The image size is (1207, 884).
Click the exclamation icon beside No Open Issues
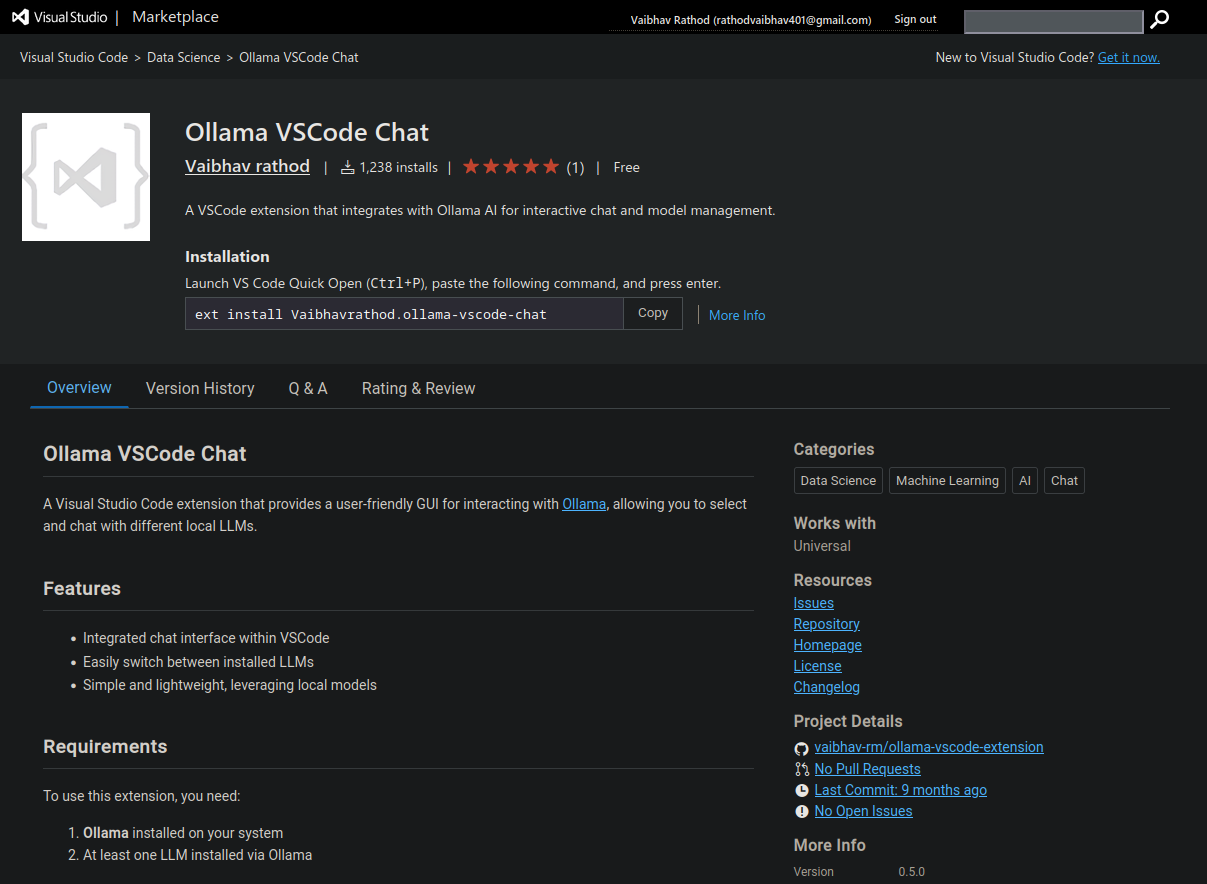click(x=801, y=811)
